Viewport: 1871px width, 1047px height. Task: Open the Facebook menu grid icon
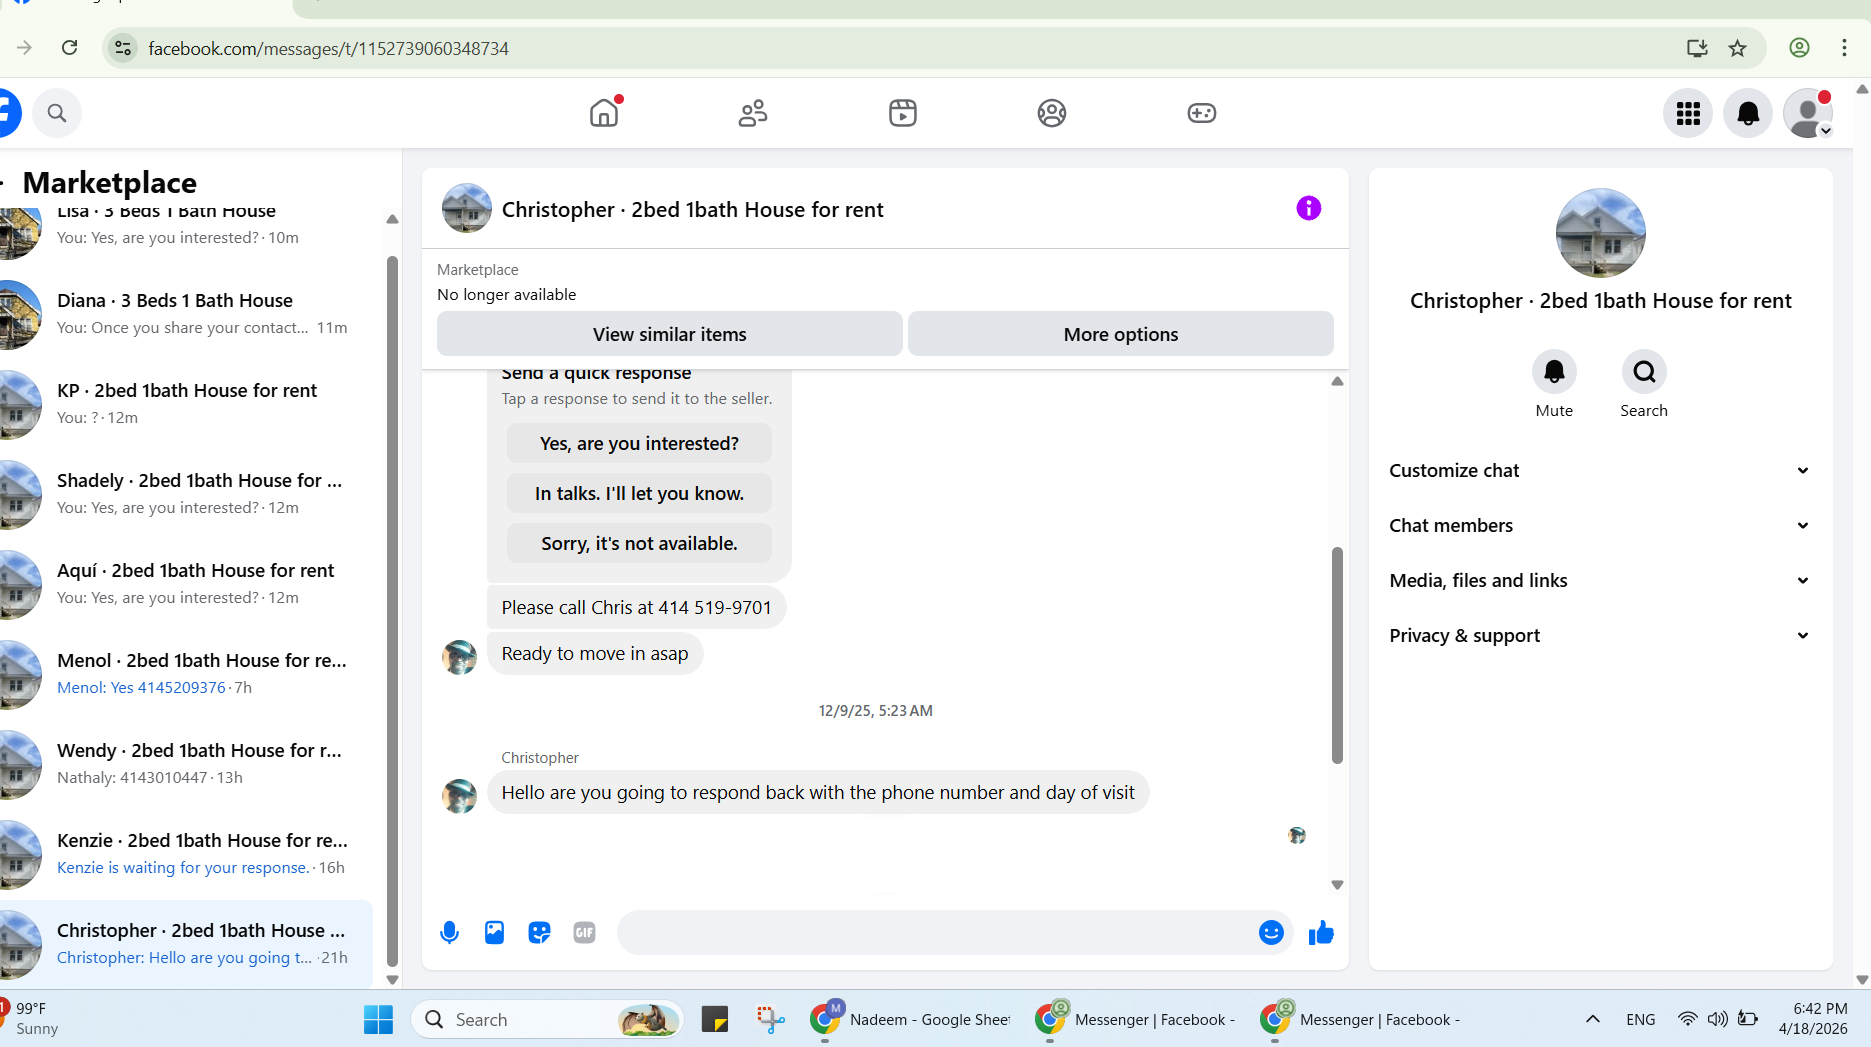pyautogui.click(x=1688, y=113)
